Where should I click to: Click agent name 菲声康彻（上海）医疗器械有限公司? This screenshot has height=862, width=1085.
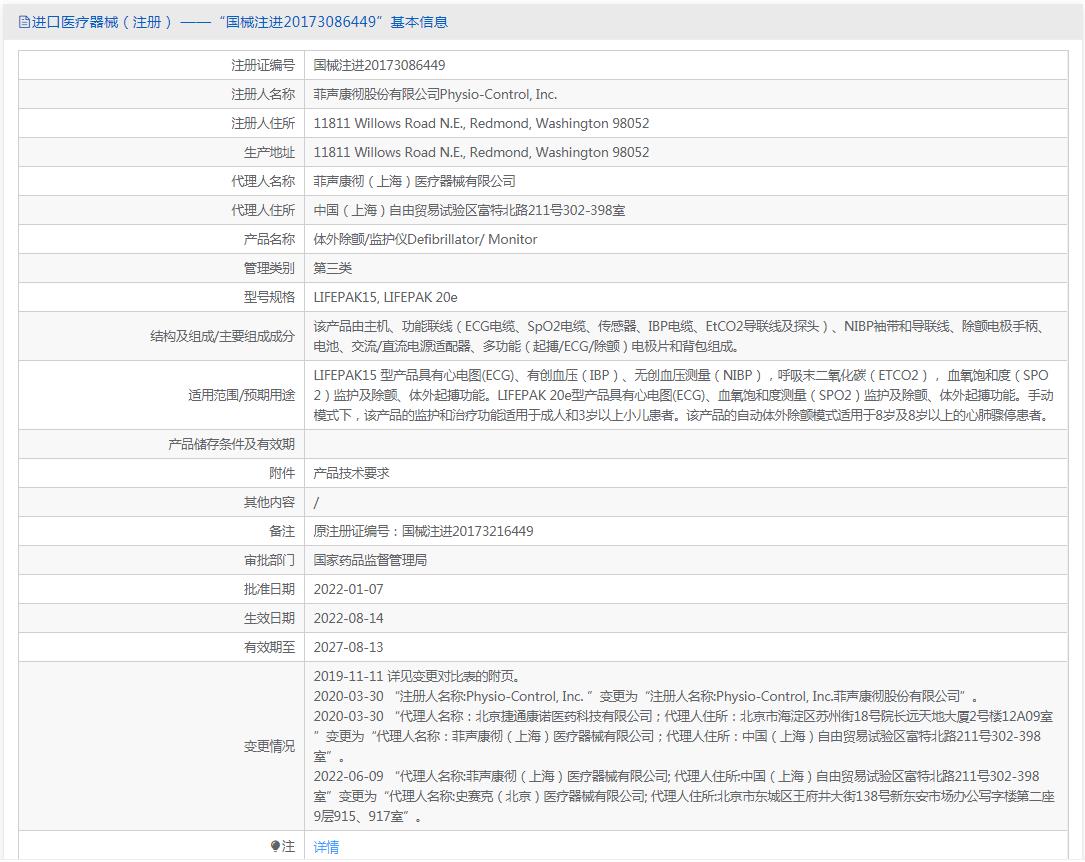(414, 181)
